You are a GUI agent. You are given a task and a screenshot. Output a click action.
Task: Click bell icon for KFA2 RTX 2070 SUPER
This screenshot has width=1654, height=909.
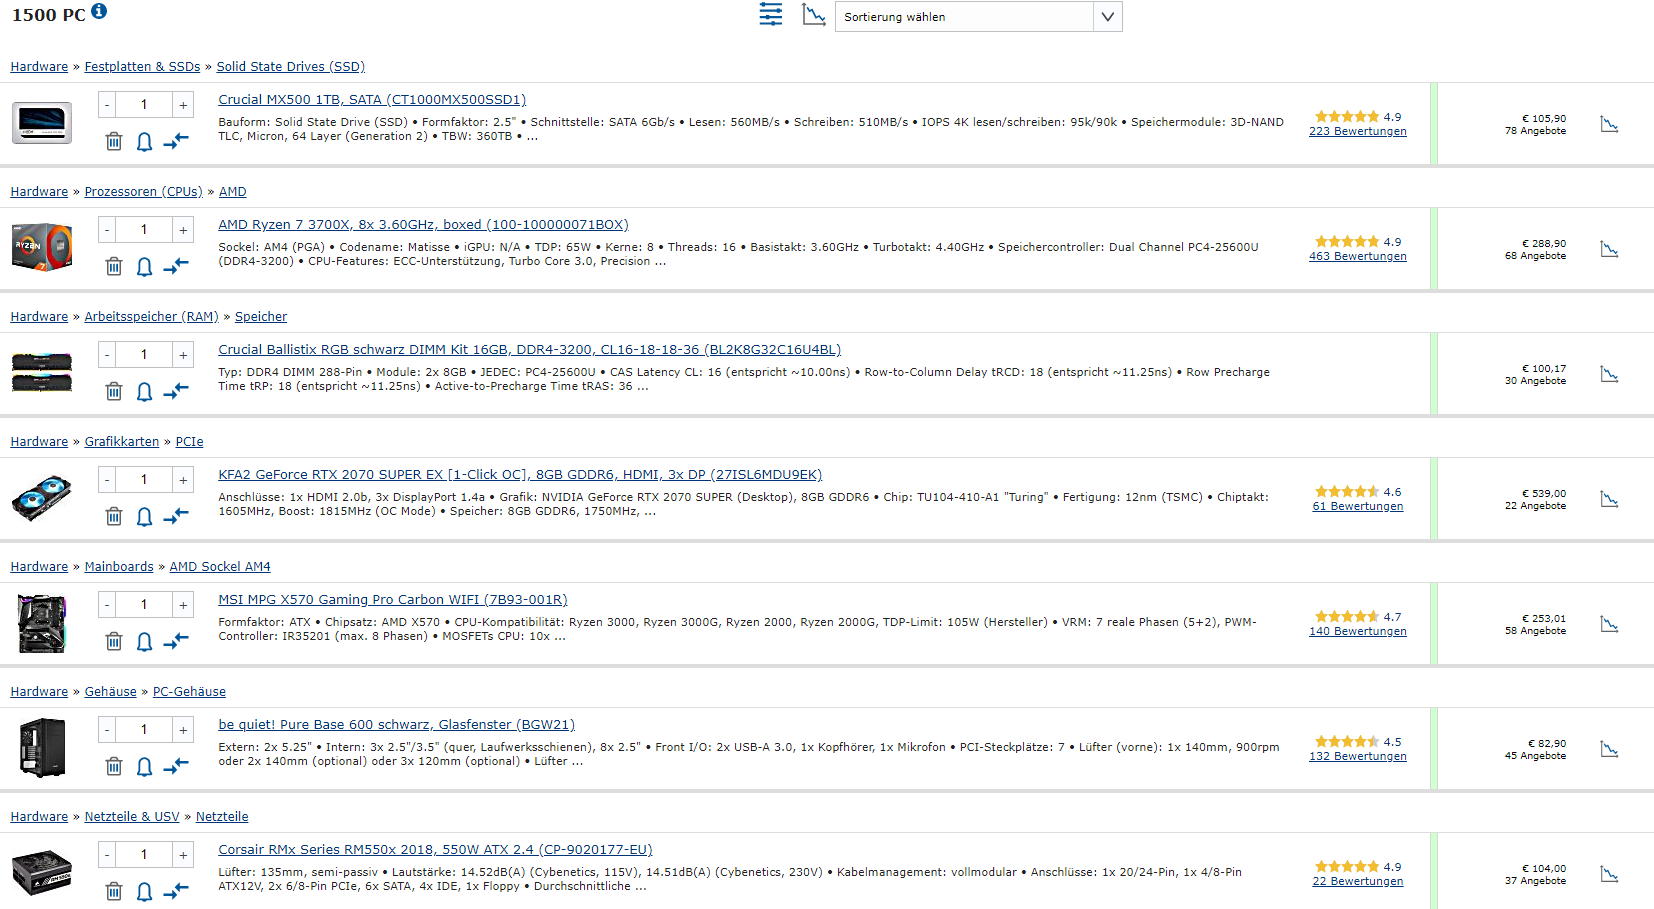[144, 517]
